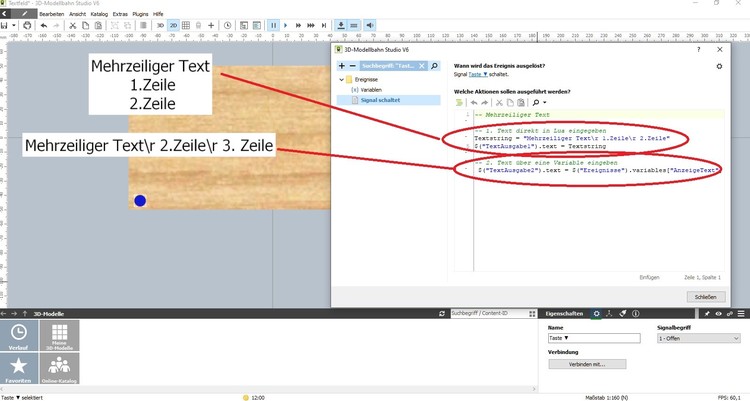Image resolution: width=750 pixels, height=401 pixels.
Task: Click the paste clipboard icon in main toolbar
Action: [x=98, y=25]
